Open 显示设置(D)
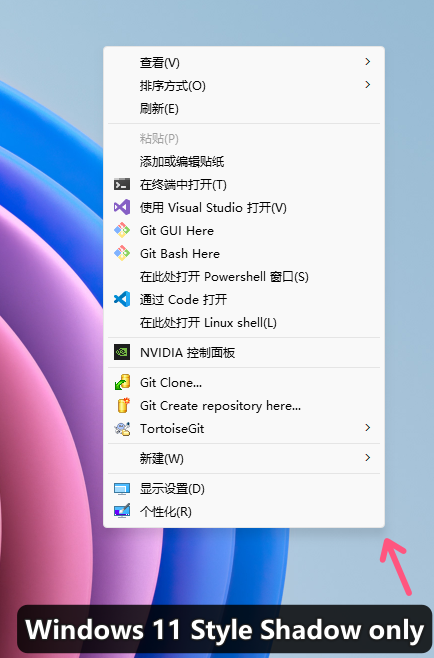Image resolution: width=434 pixels, height=658 pixels. point(244,489)
